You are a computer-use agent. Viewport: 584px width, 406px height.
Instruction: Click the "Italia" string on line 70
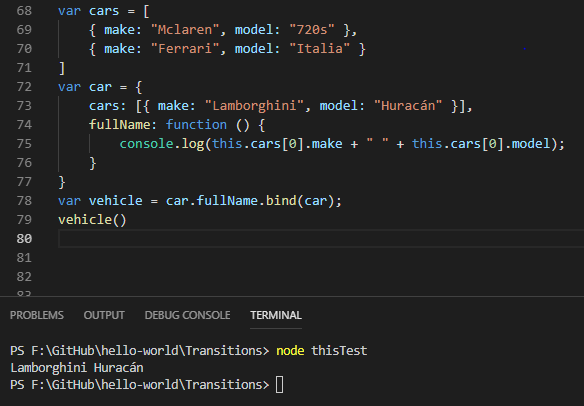pos(320,49)
